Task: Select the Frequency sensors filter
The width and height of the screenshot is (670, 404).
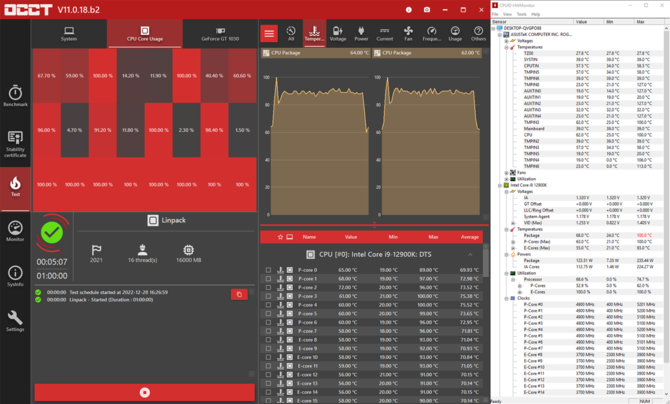Action: coord(432,33)
